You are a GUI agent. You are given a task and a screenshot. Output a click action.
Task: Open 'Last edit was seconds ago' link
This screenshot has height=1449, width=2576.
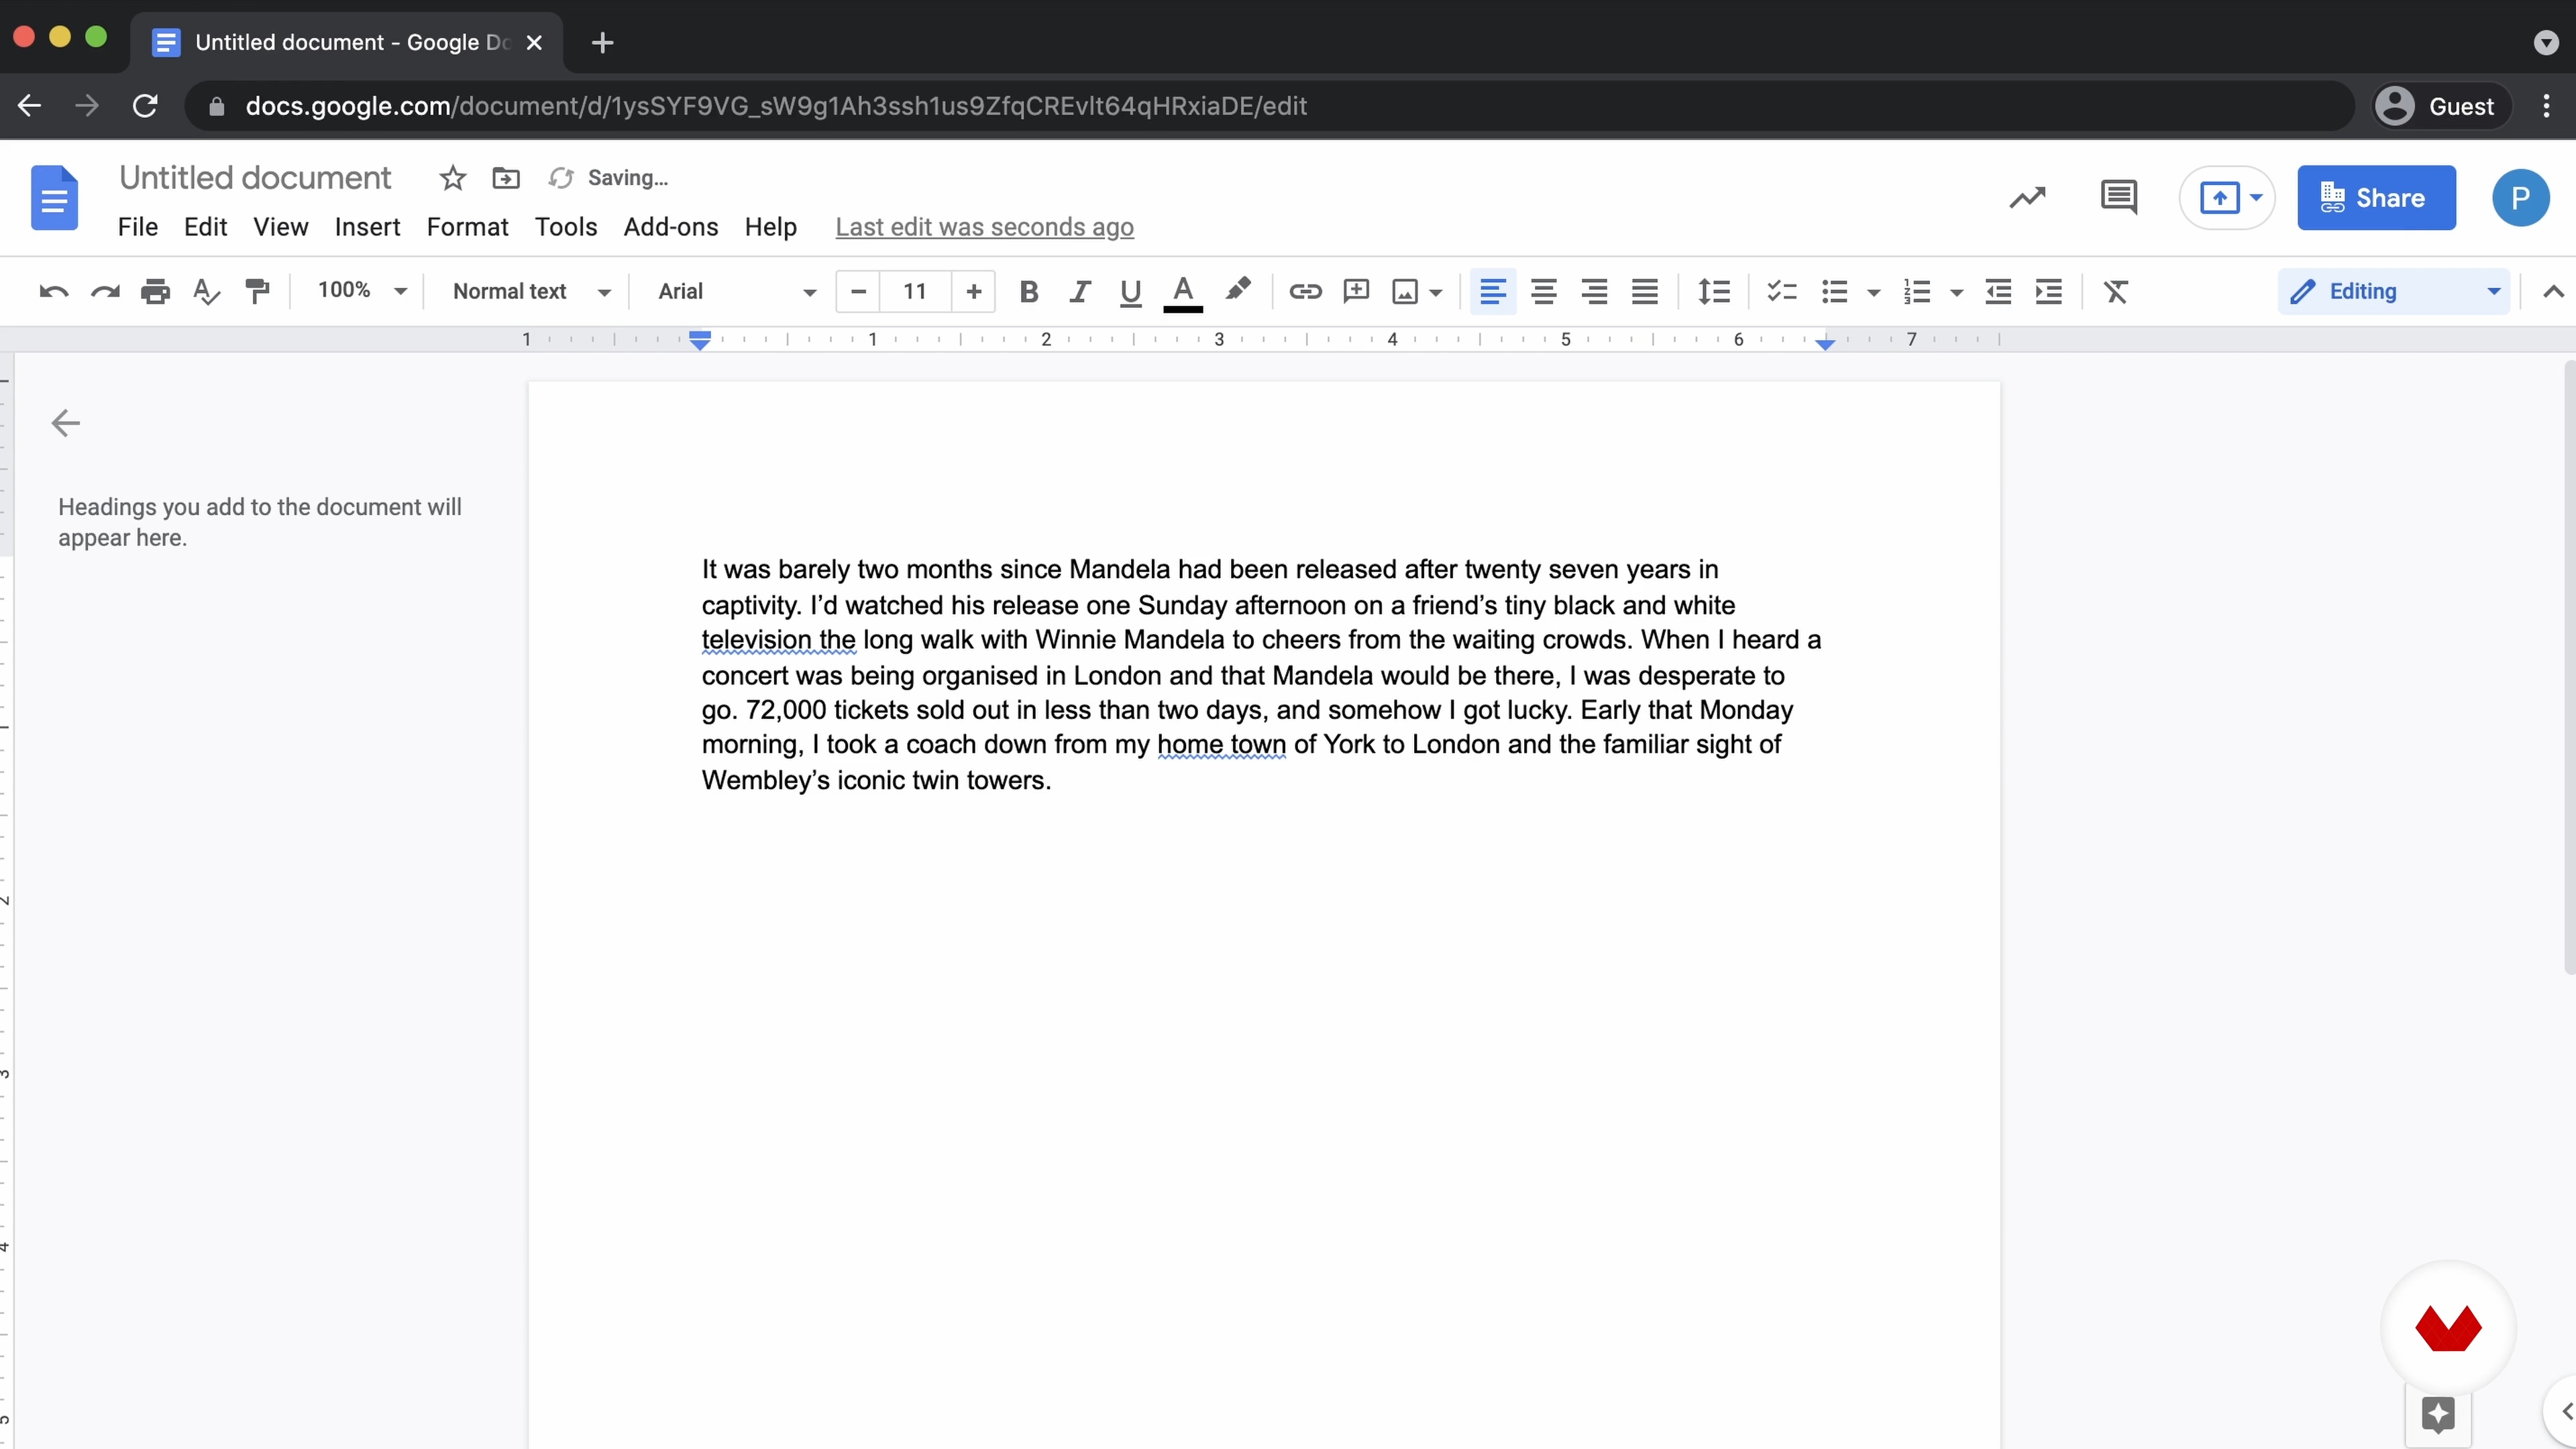click(984, 227)
